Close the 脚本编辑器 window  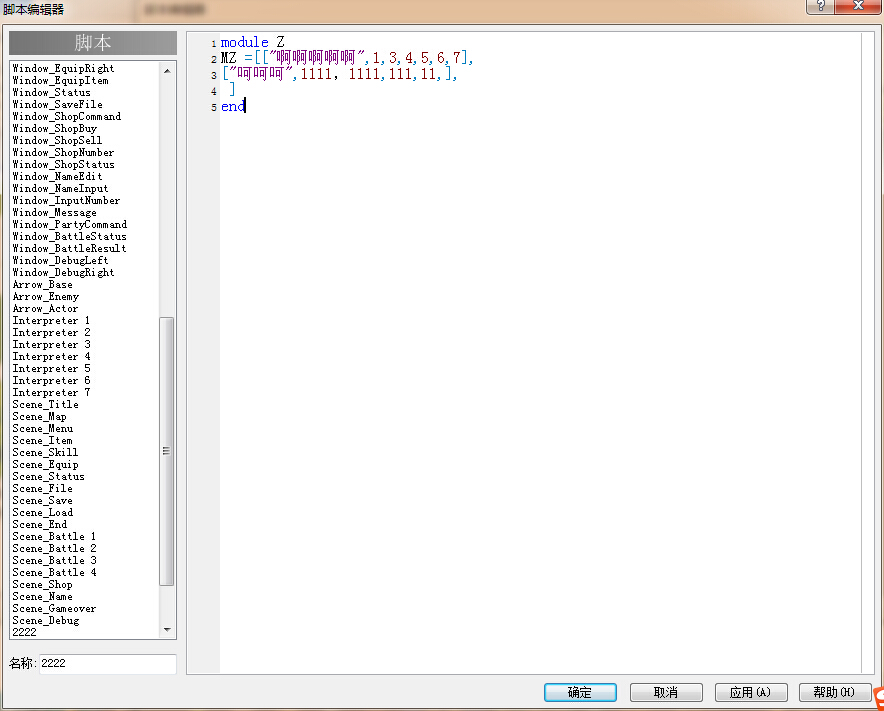pyautogui.click(x=858, y=6)
